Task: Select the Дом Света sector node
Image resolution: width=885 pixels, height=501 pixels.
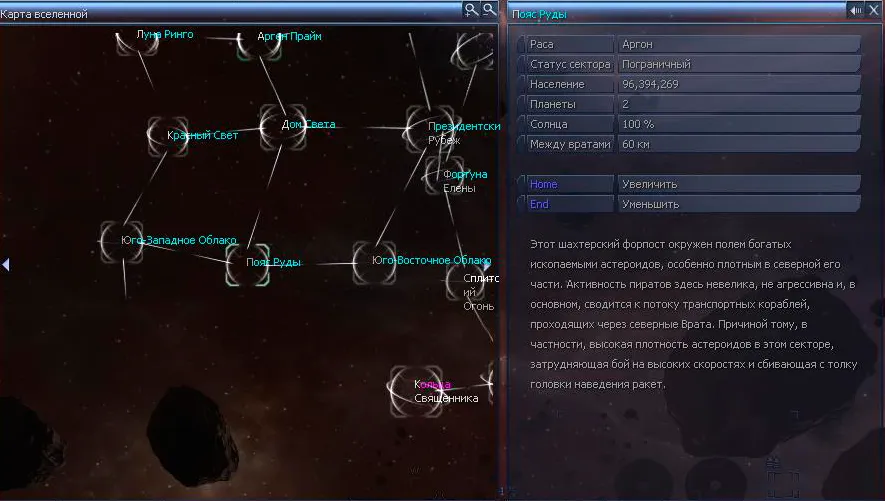Action: (x=283, y=127)
